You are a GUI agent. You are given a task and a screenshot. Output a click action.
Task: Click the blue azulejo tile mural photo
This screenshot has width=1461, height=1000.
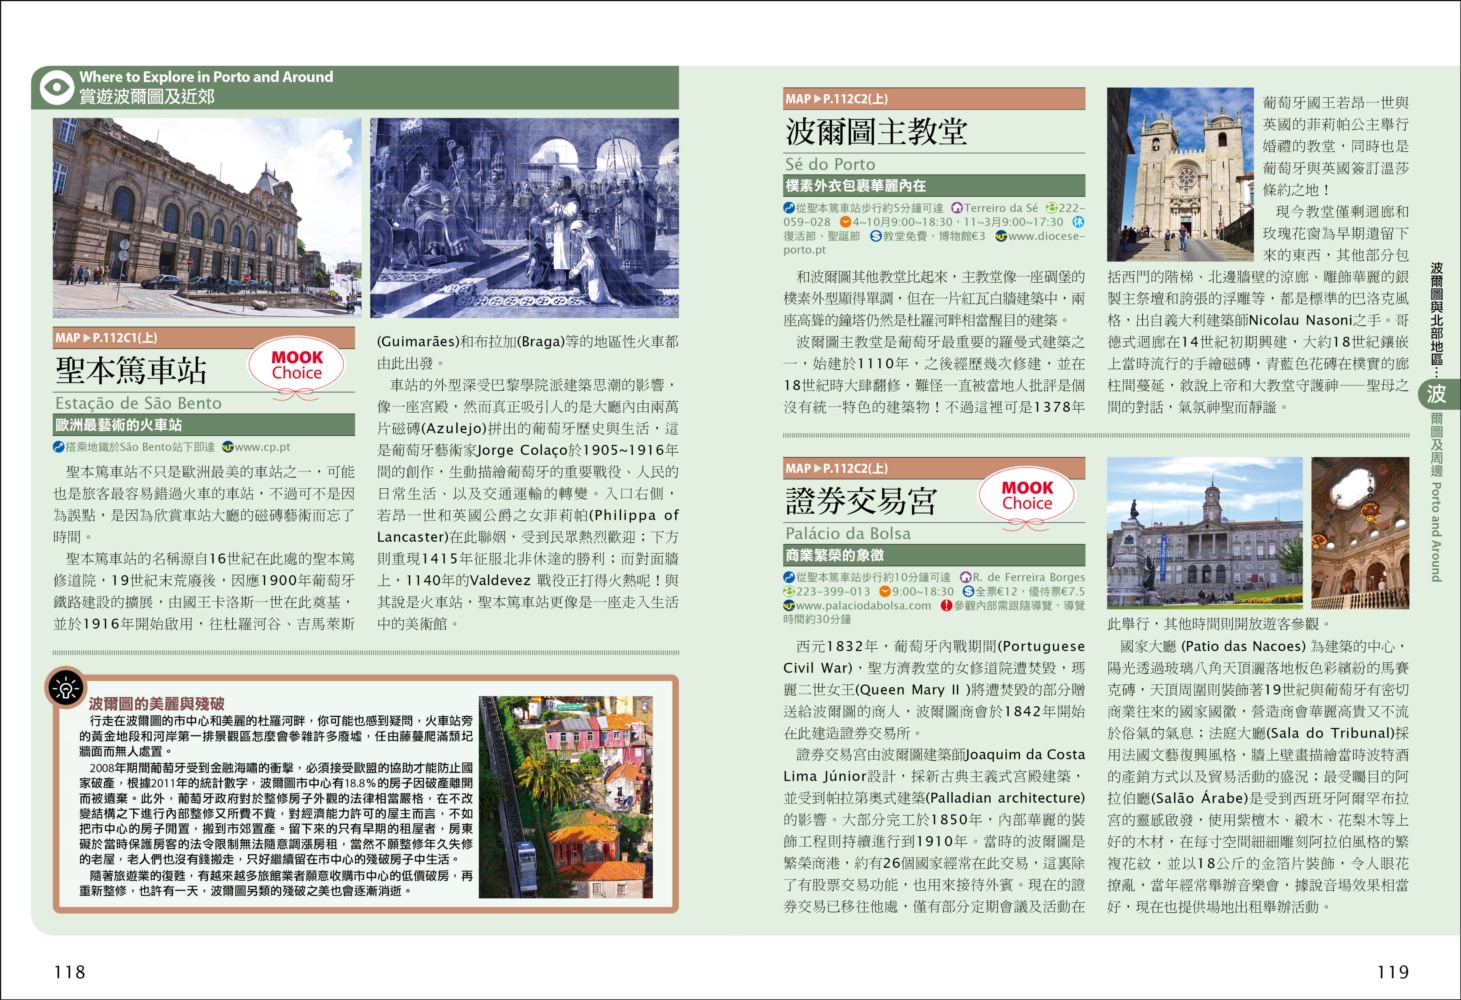pos(524,217)
